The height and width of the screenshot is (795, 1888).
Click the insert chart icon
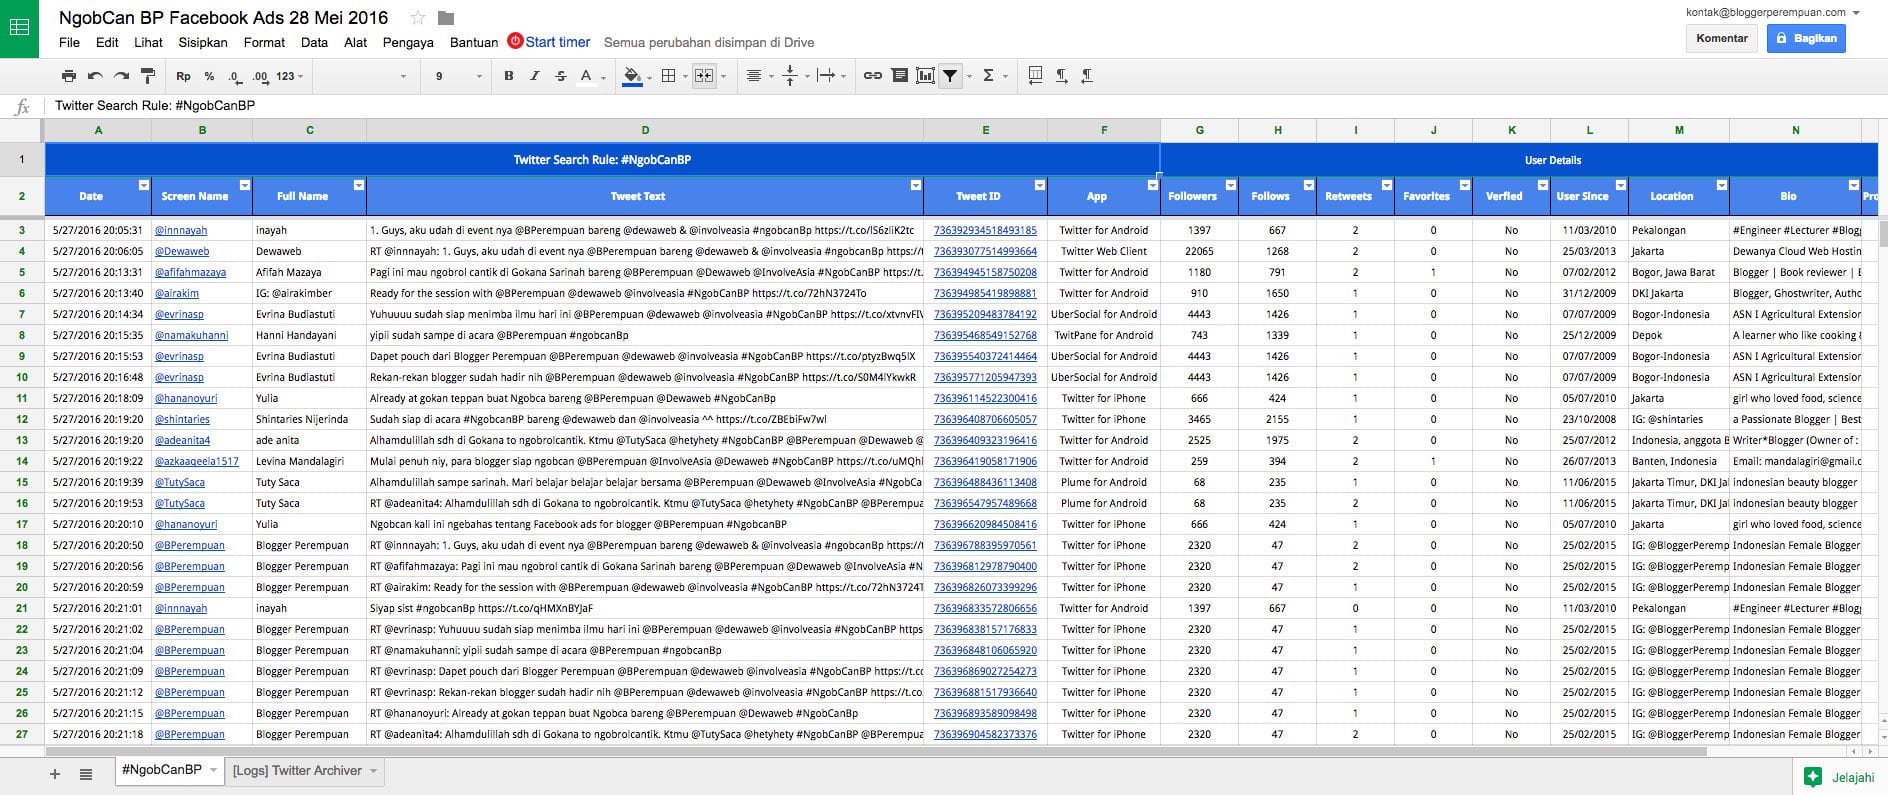[925, 76]
